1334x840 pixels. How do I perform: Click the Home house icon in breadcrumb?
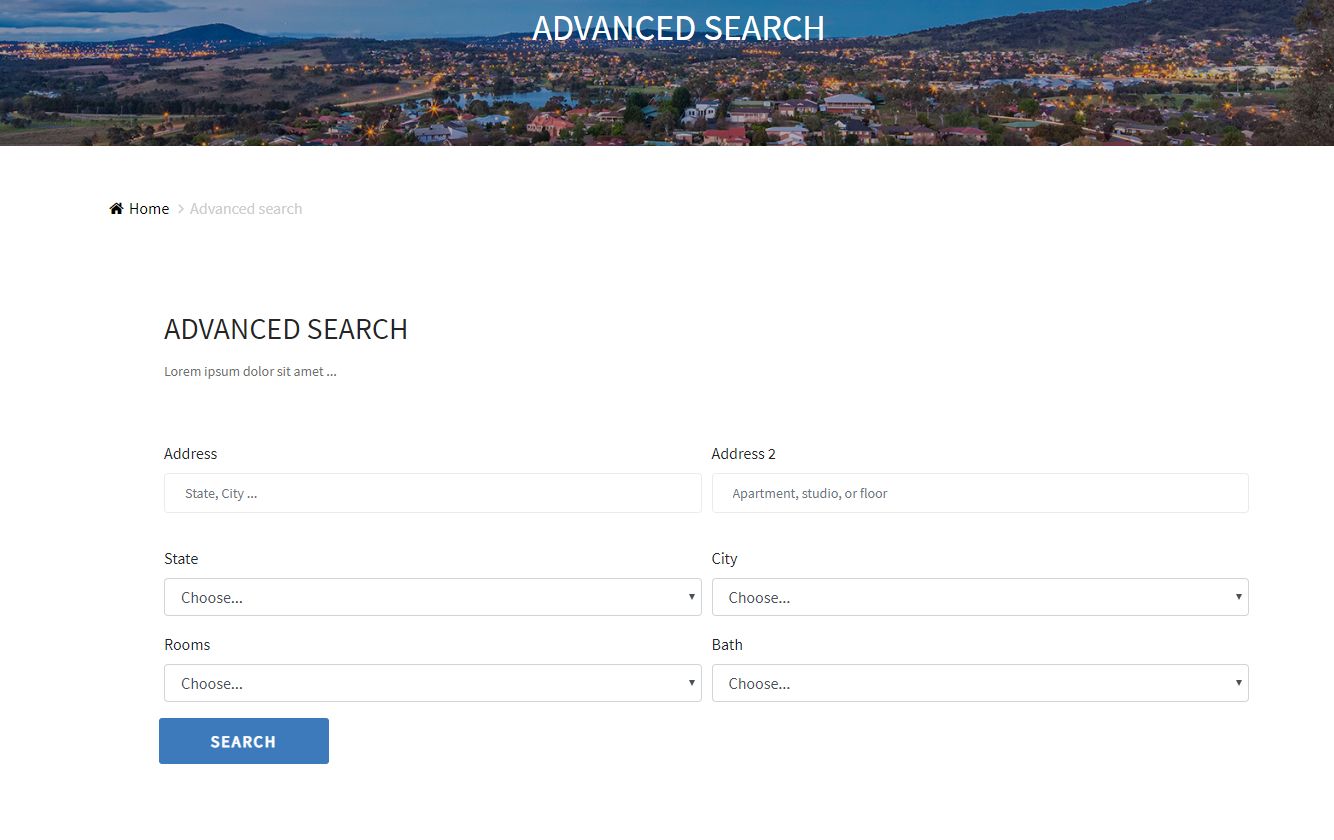[x=116, y=209]
